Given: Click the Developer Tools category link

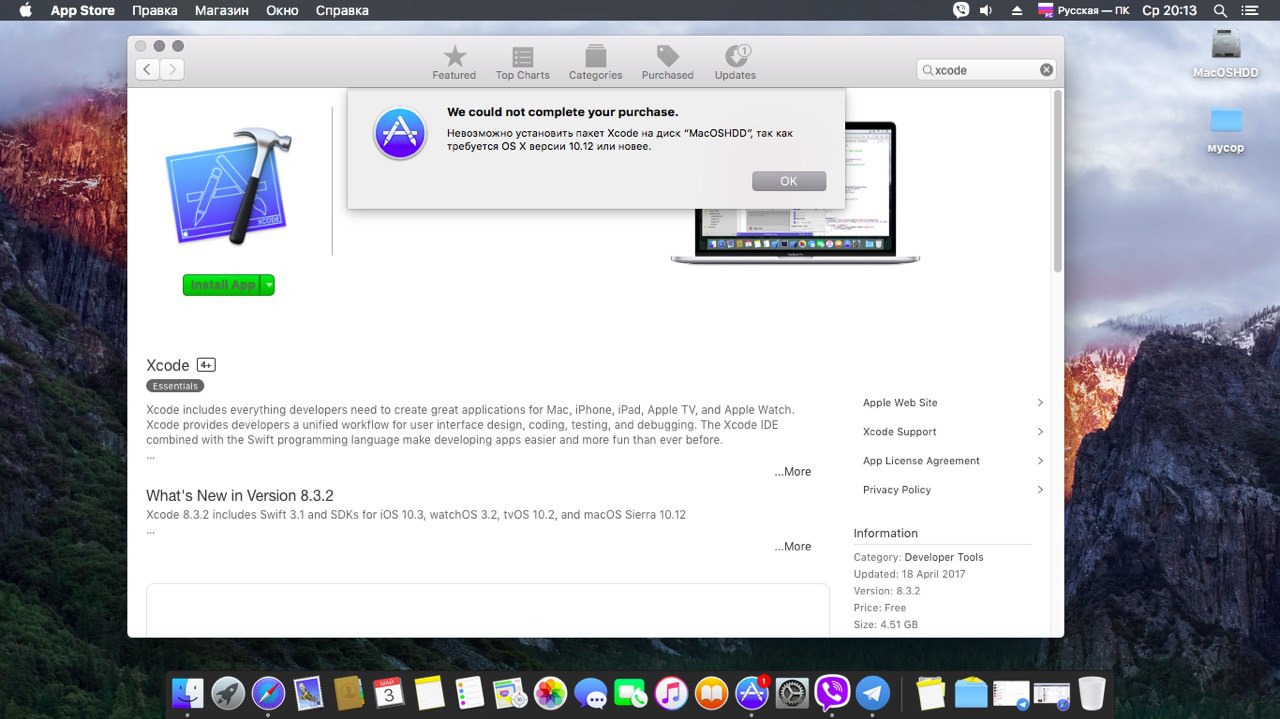Looking at the screenshot, I should 944,557.
